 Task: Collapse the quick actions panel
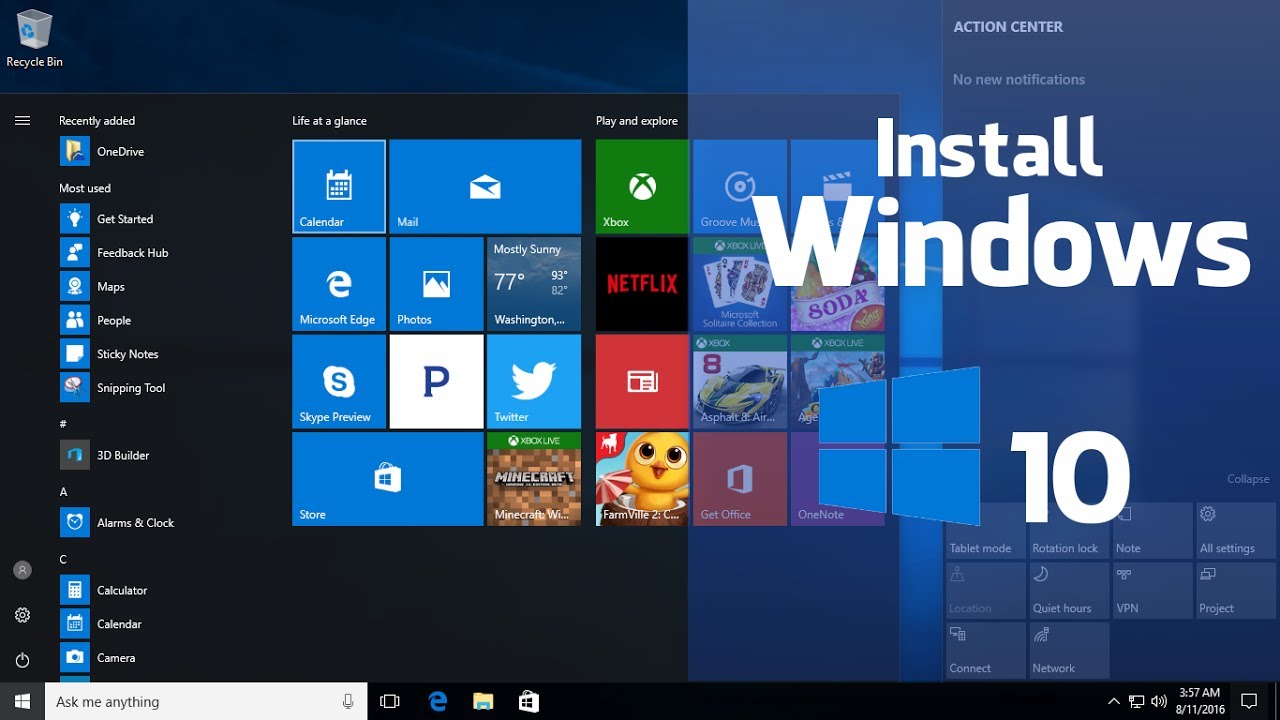coord(1248,479)
